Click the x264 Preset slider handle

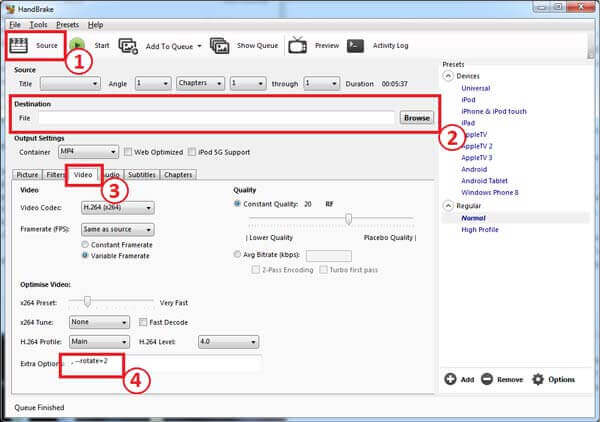(87, 301)
